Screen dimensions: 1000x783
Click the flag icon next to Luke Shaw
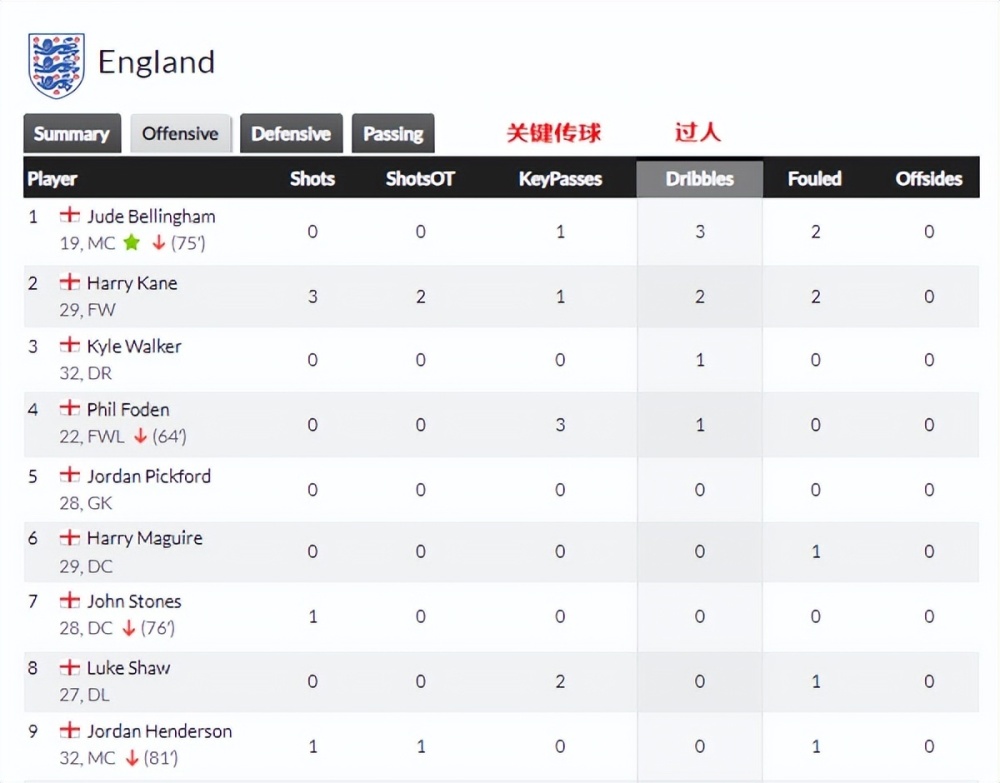70,667
